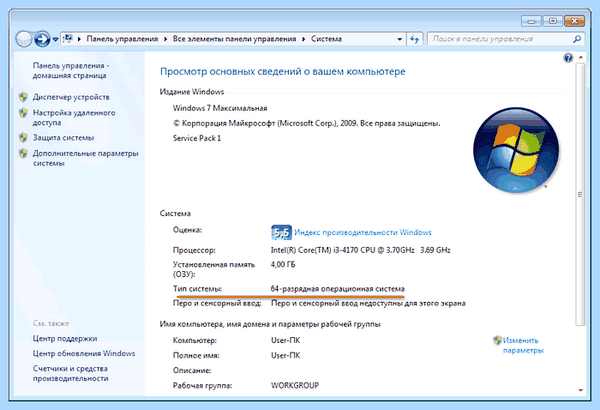Open 'Центр поддержки' link
The height and width of the screenshot is (410, 600).
pyautogui.click(x=65, y=338)
